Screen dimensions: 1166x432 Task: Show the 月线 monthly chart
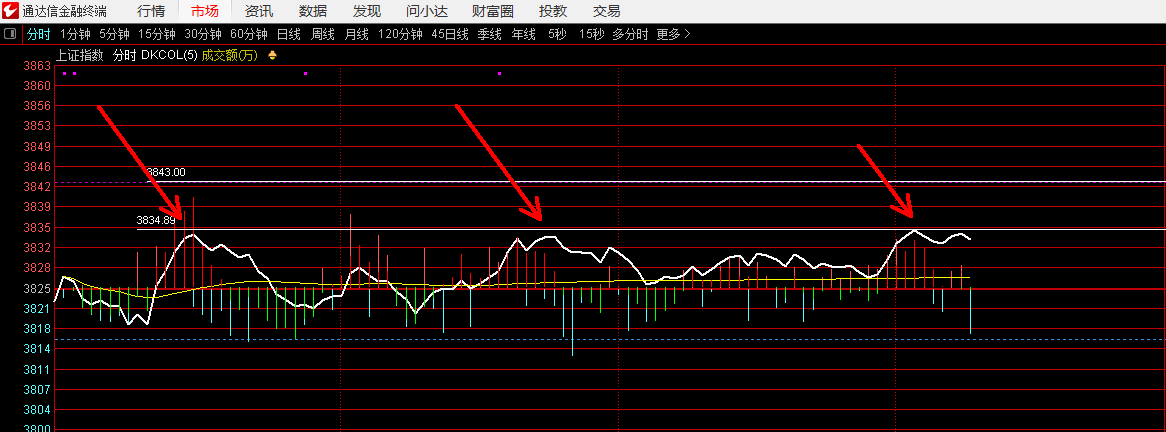pos(357,34)
